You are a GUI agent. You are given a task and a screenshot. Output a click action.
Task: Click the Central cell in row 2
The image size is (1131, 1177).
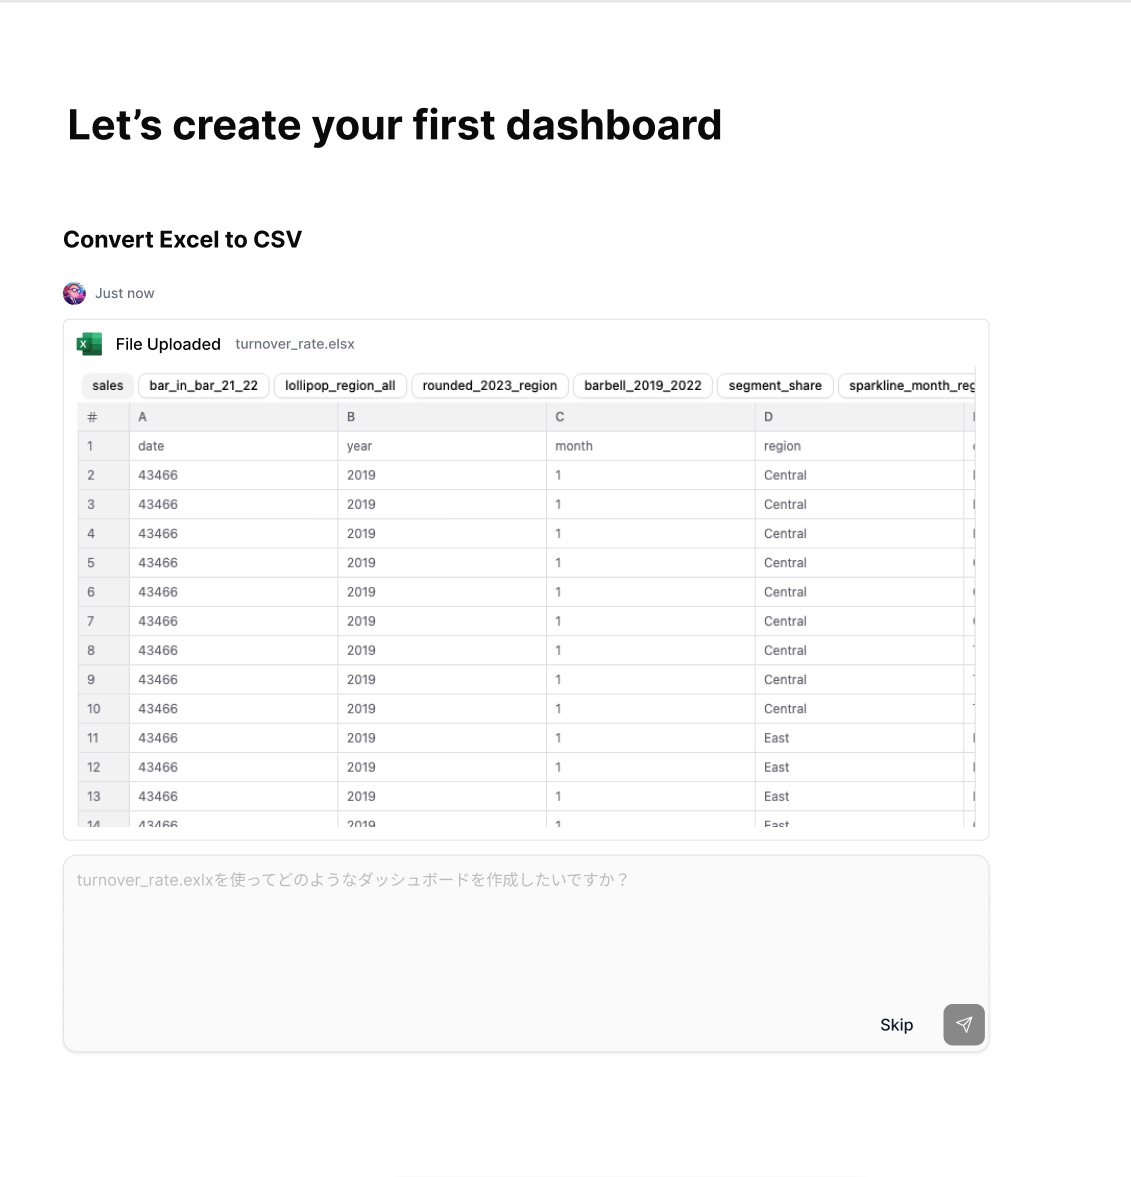pos(785,475)
